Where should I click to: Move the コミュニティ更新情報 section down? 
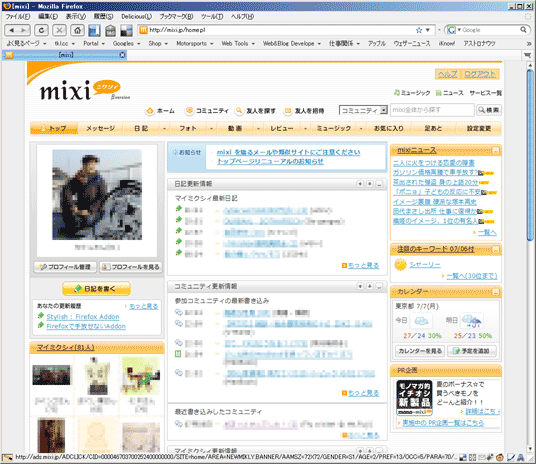pos(370,286)
